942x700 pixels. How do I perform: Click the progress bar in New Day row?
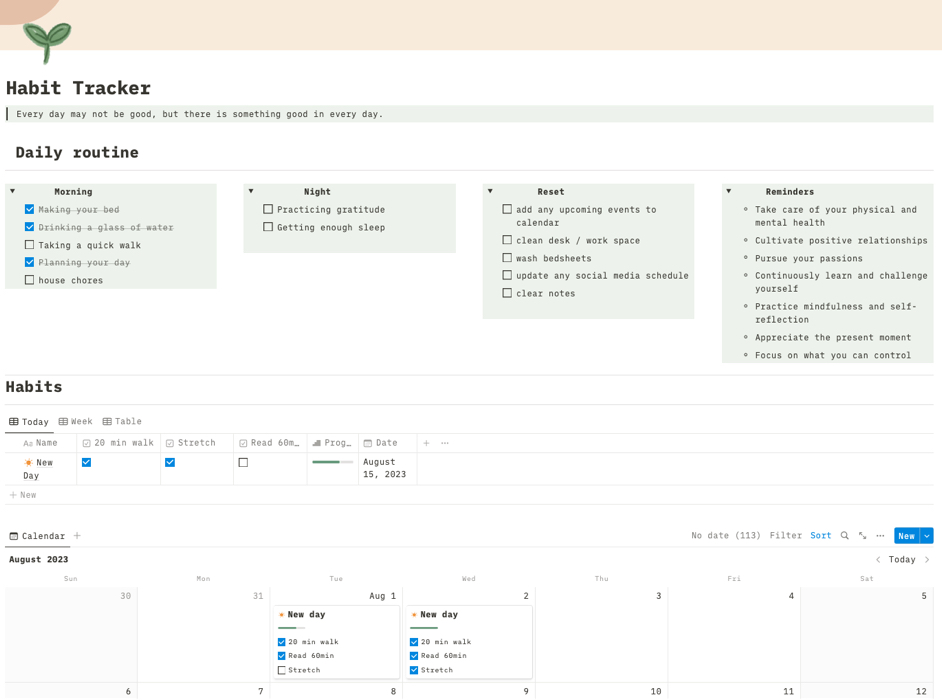332,462
